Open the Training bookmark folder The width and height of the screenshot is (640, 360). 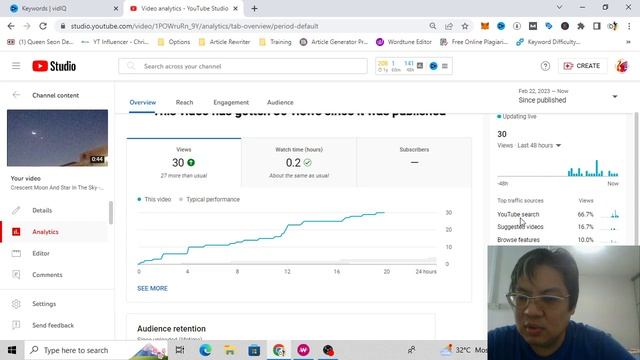[x=276, y=42]
